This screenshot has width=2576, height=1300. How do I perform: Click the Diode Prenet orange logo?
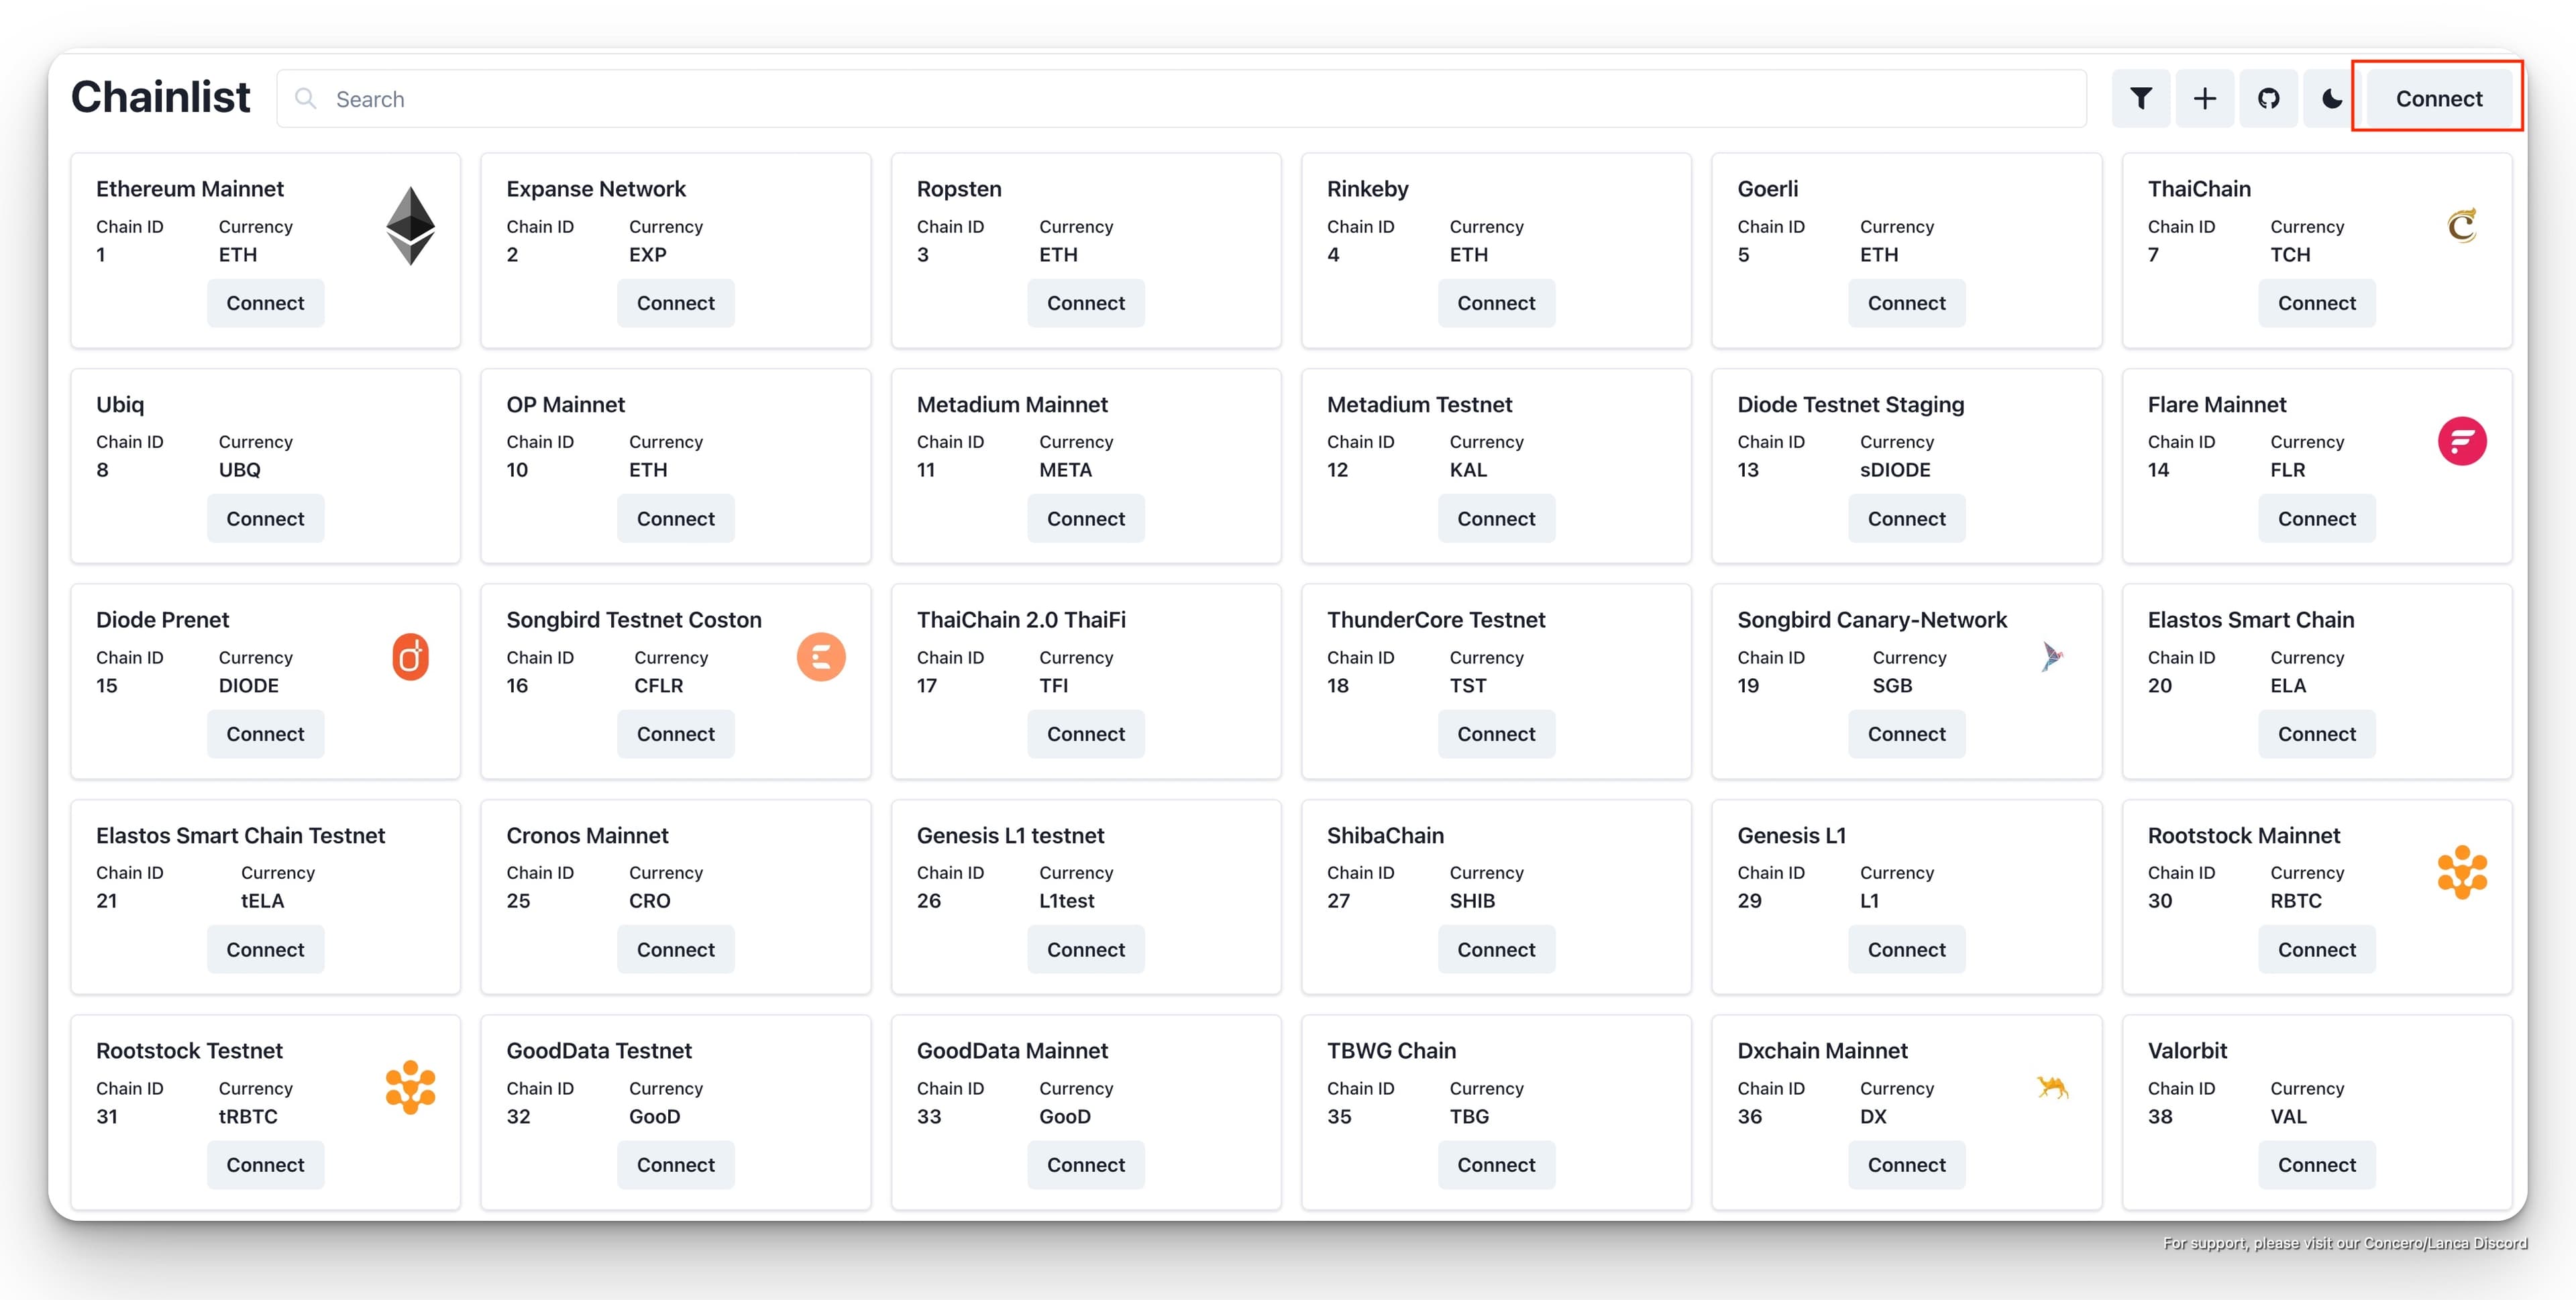410,657
